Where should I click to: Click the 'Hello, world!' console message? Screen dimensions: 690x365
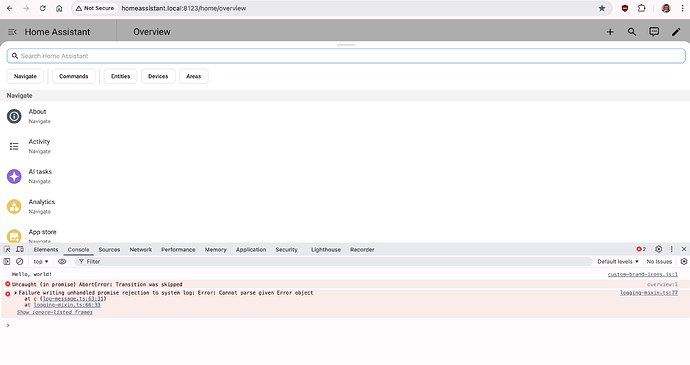[x=32, y=274]
